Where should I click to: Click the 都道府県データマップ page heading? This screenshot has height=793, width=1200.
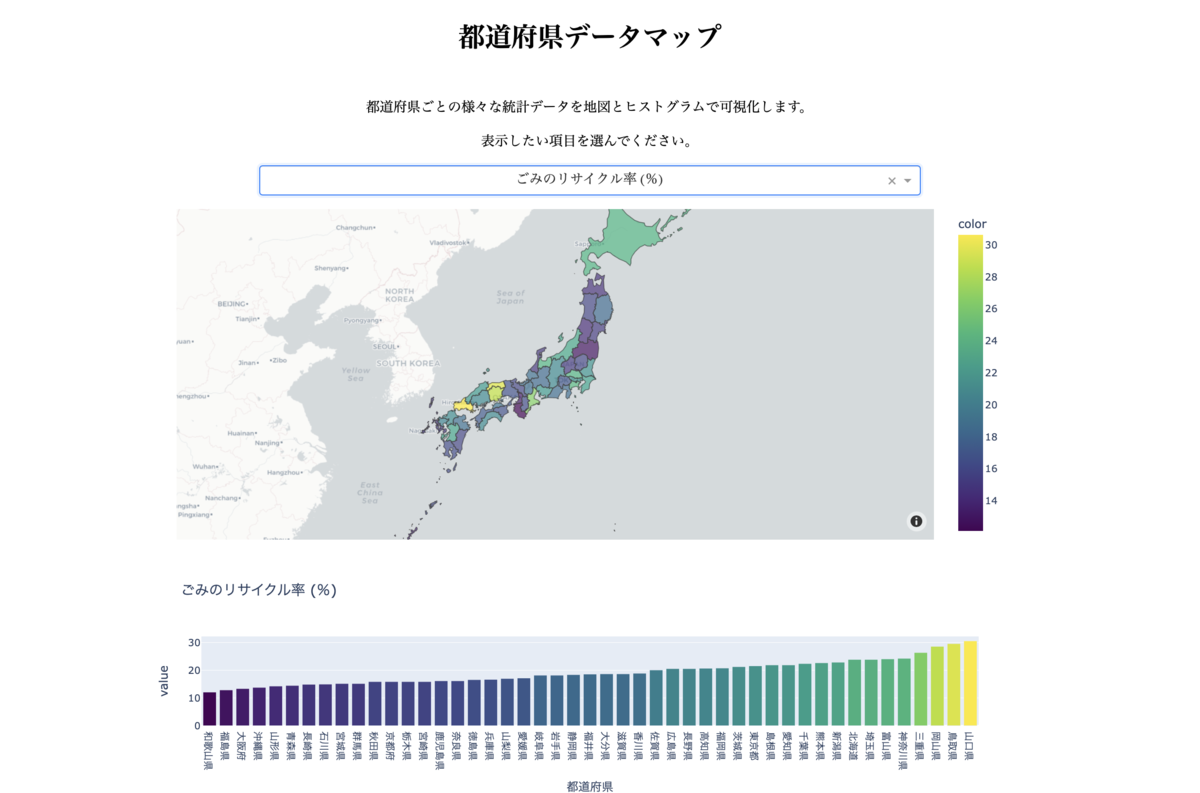[x=590, y=37]
